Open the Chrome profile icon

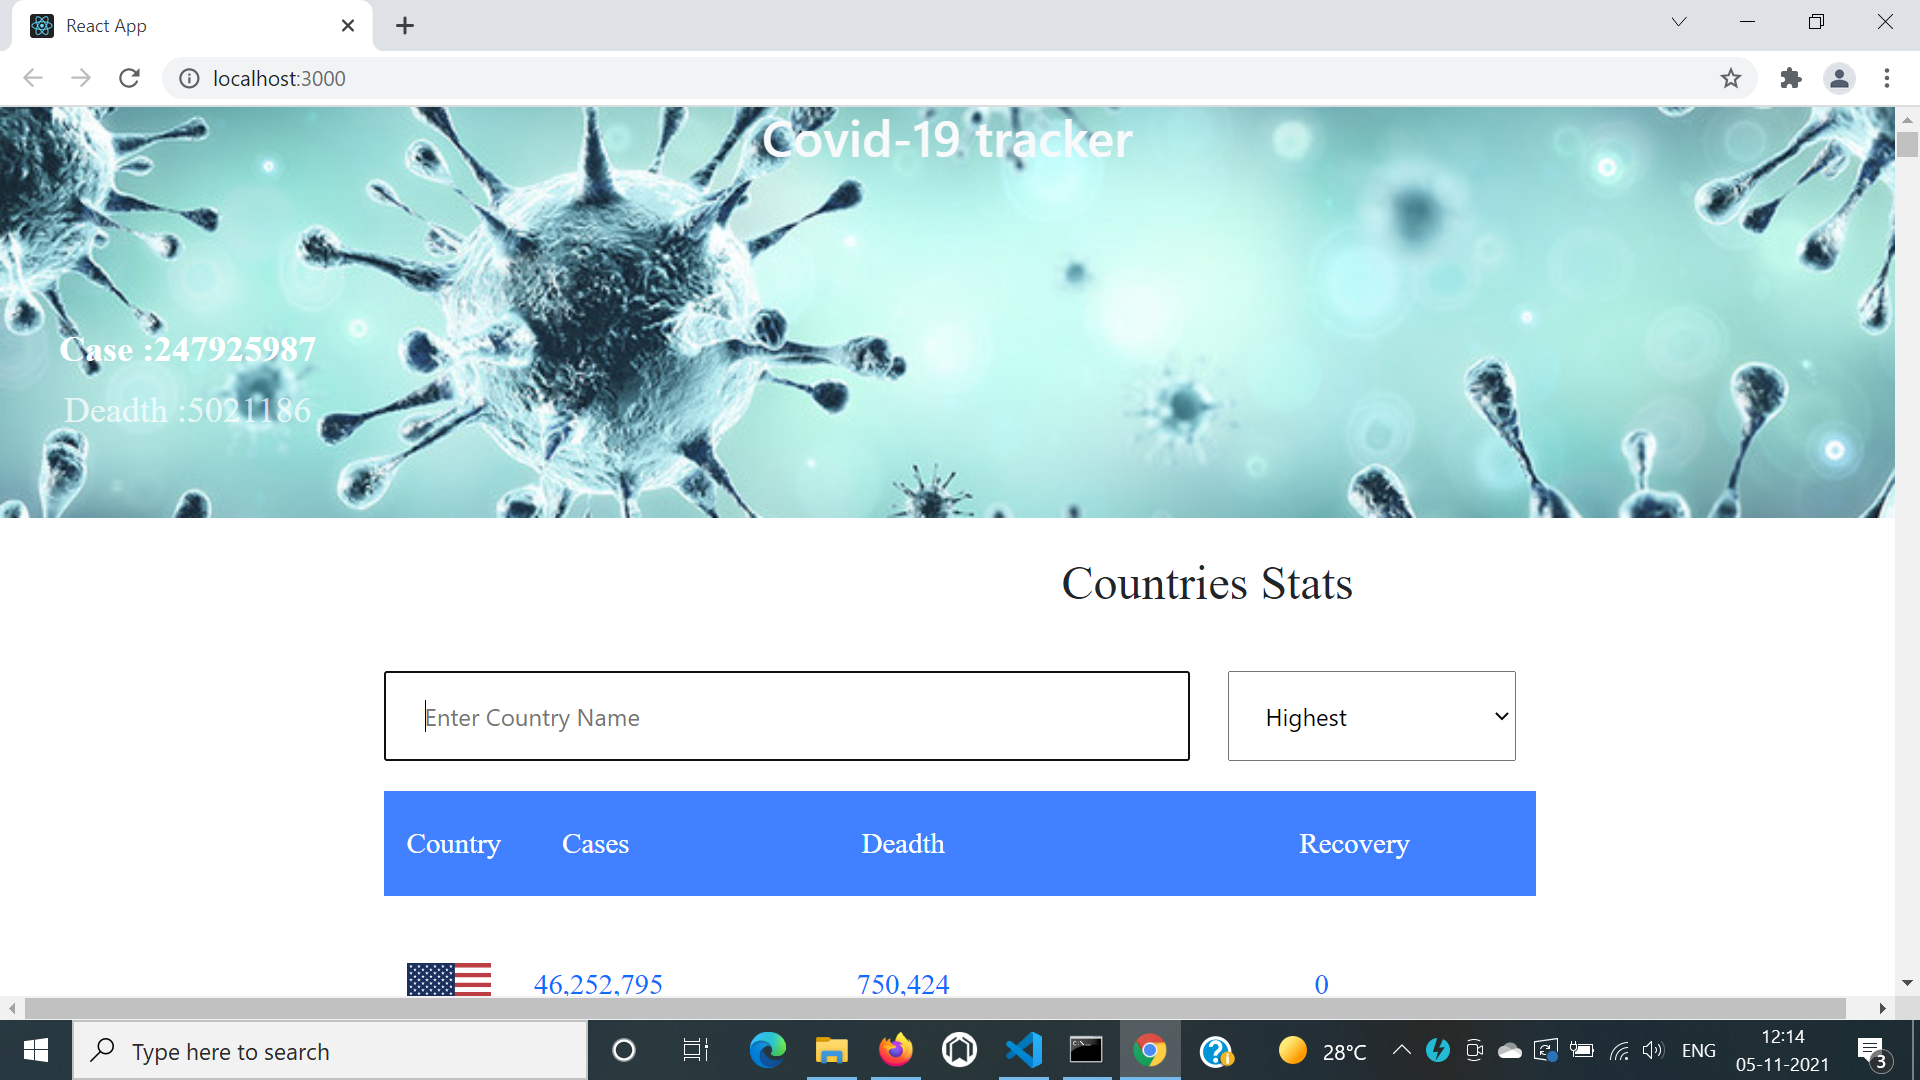click(1840, 78)
